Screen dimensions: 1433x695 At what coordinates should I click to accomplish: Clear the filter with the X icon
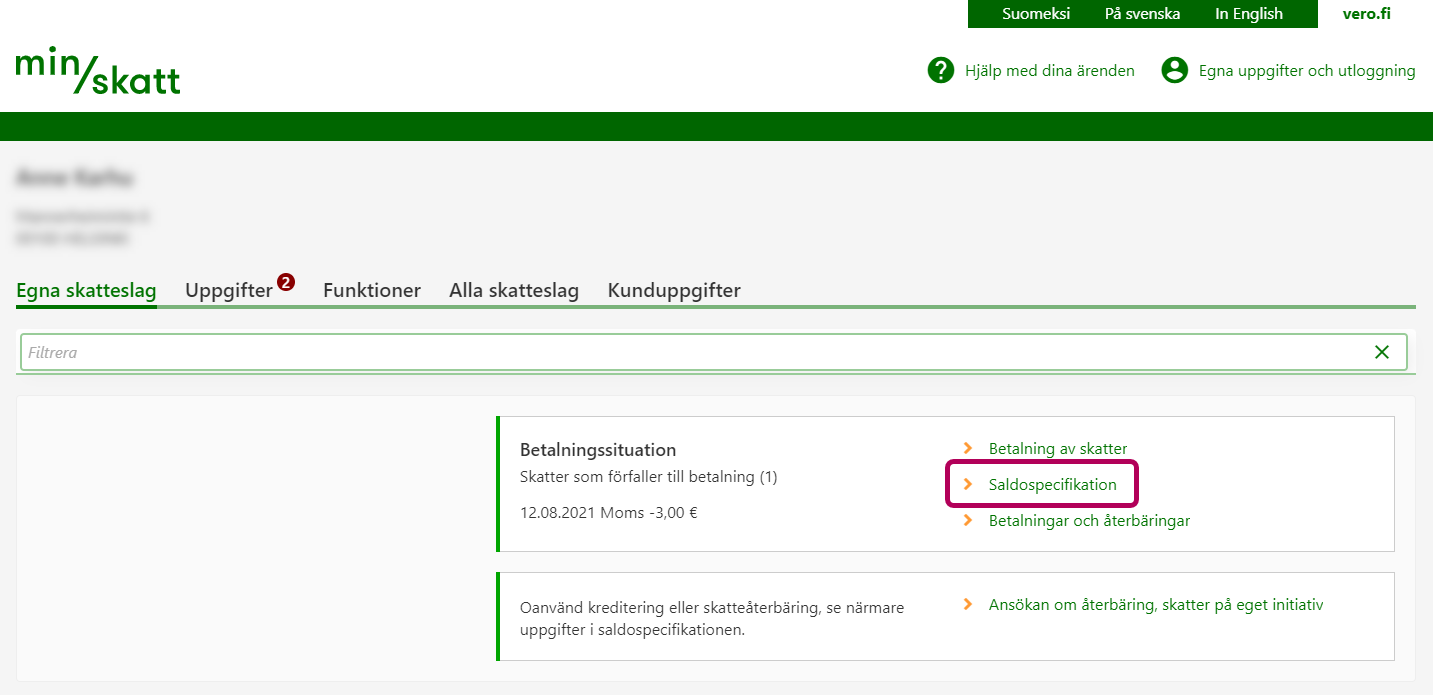pos(1382,352)
